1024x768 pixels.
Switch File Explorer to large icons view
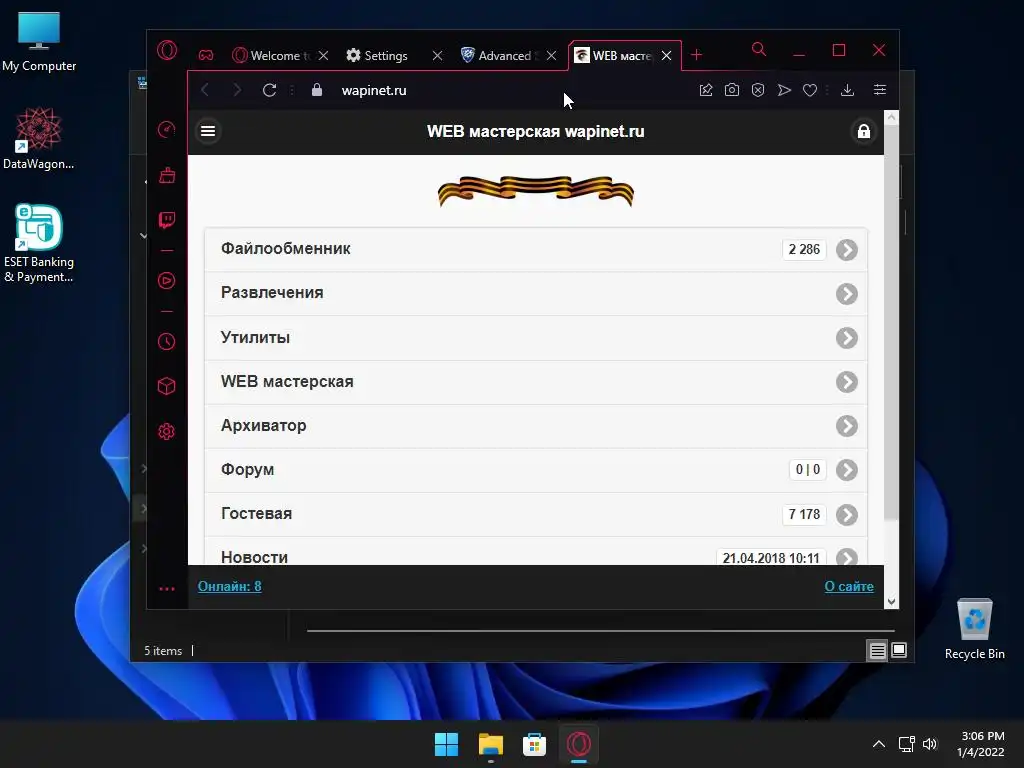point(899,650)
